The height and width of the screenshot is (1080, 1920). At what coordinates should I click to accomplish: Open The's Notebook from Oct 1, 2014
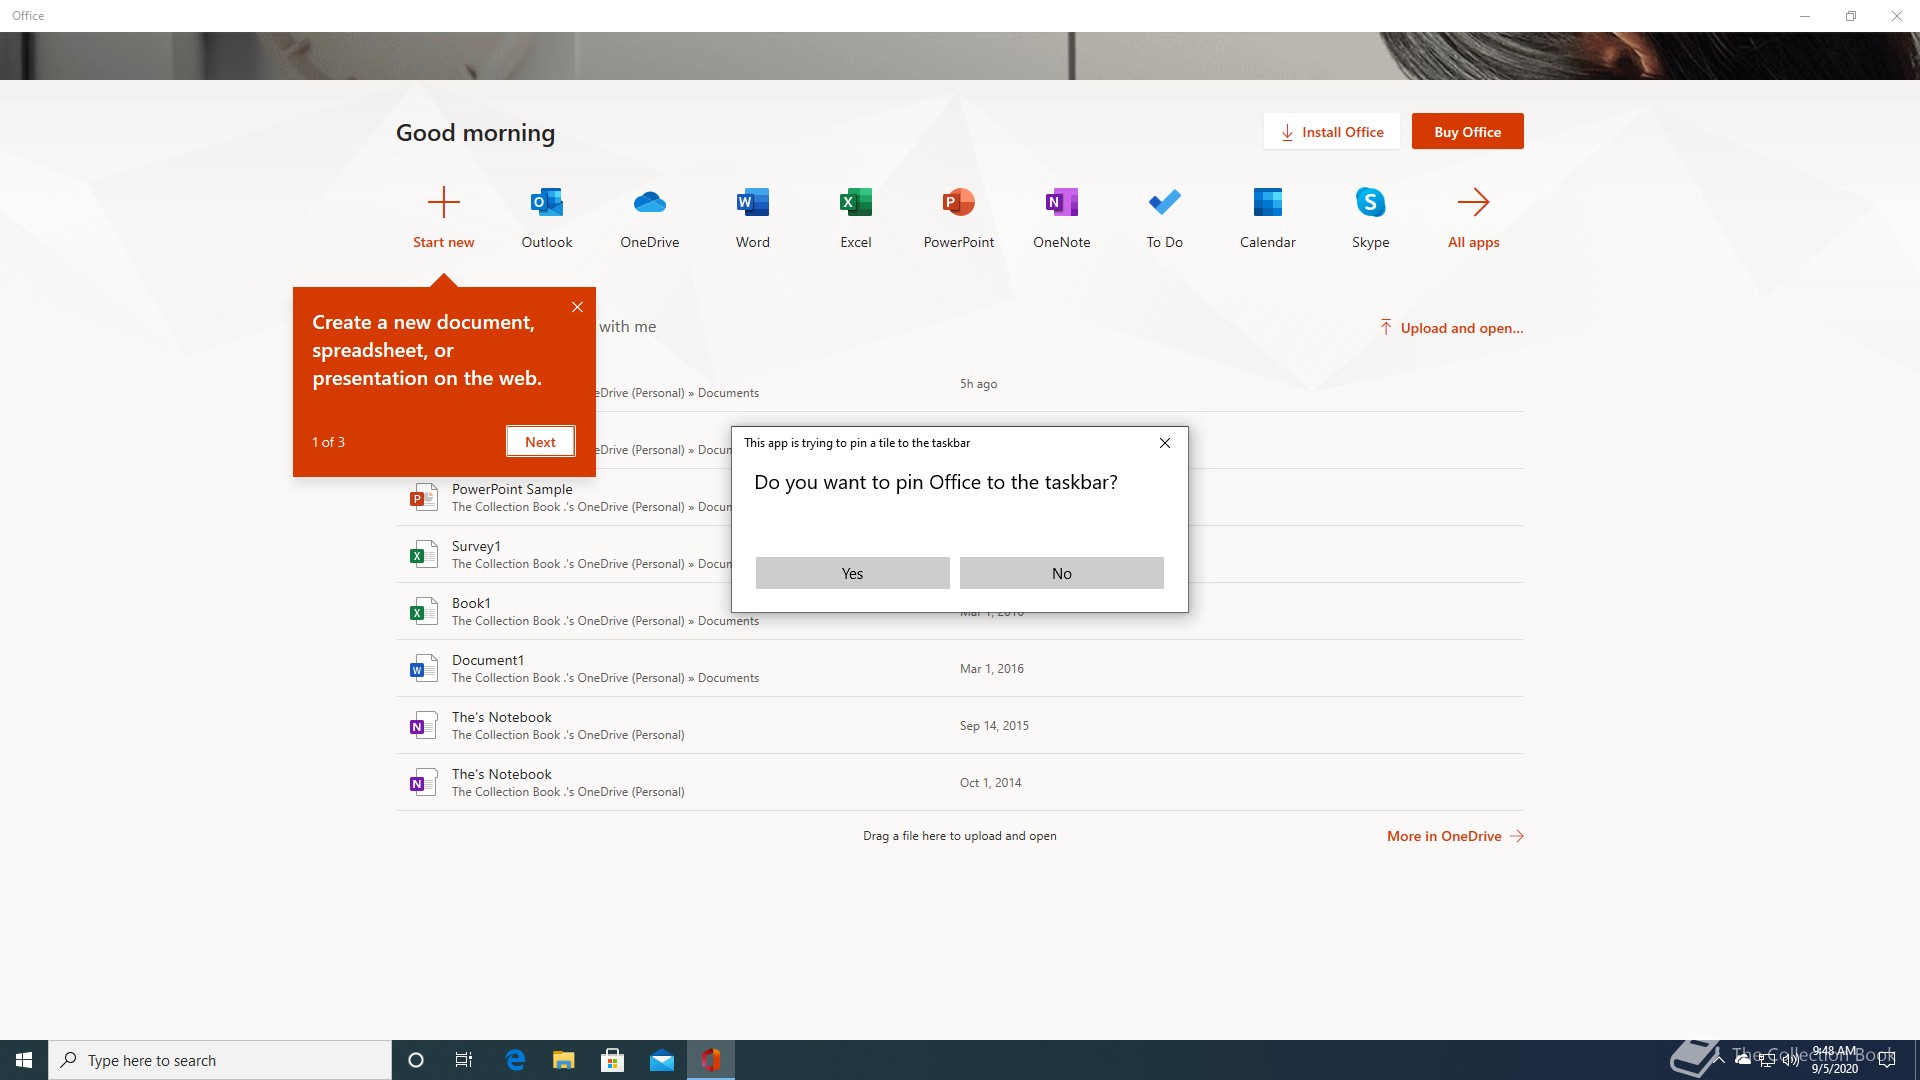(960, 782)
